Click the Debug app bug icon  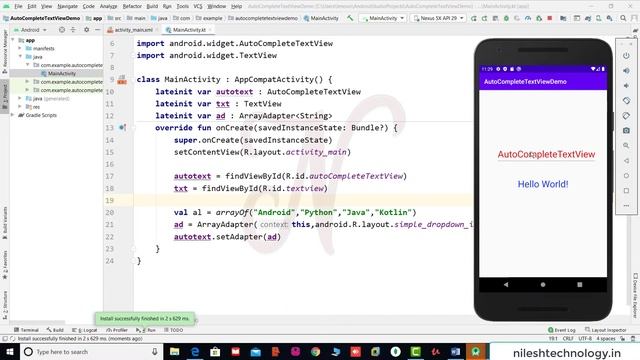click(x=506, y=18)
